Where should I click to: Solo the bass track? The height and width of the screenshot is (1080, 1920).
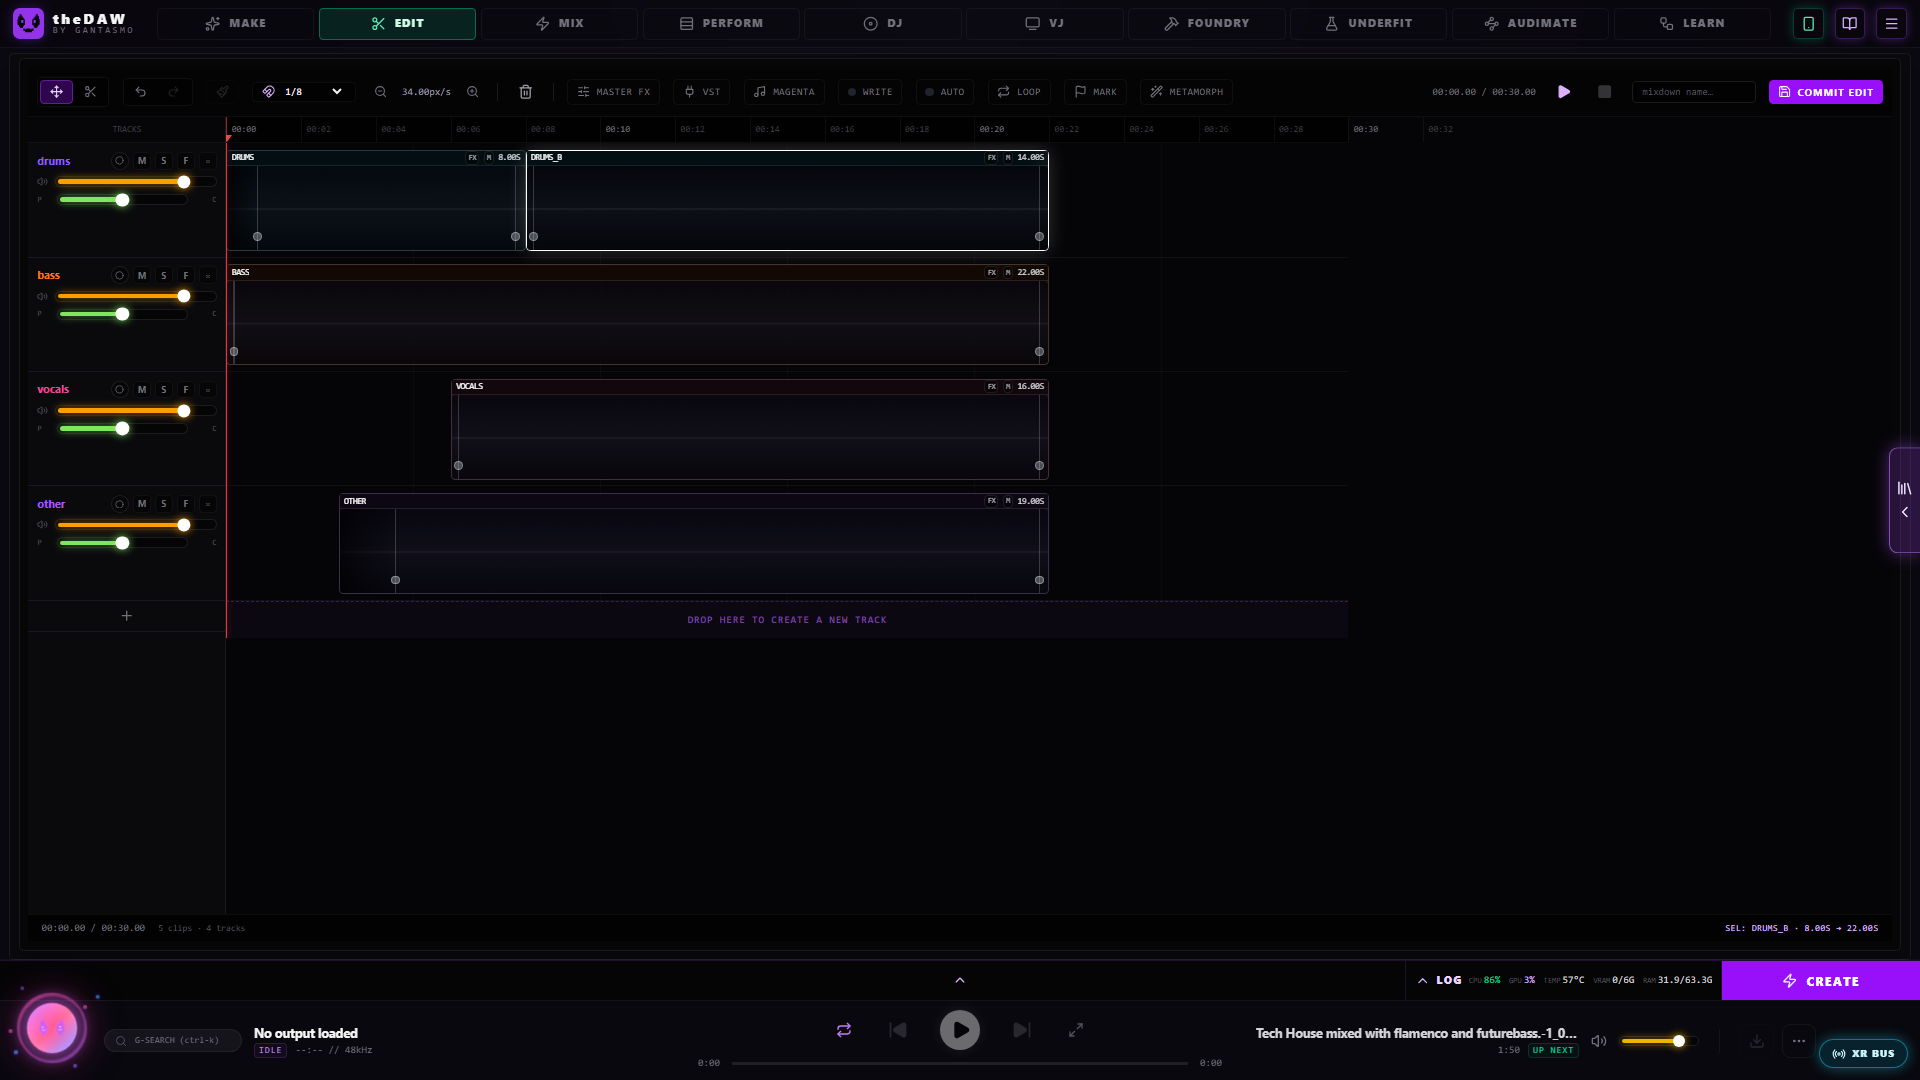[164, 275]
